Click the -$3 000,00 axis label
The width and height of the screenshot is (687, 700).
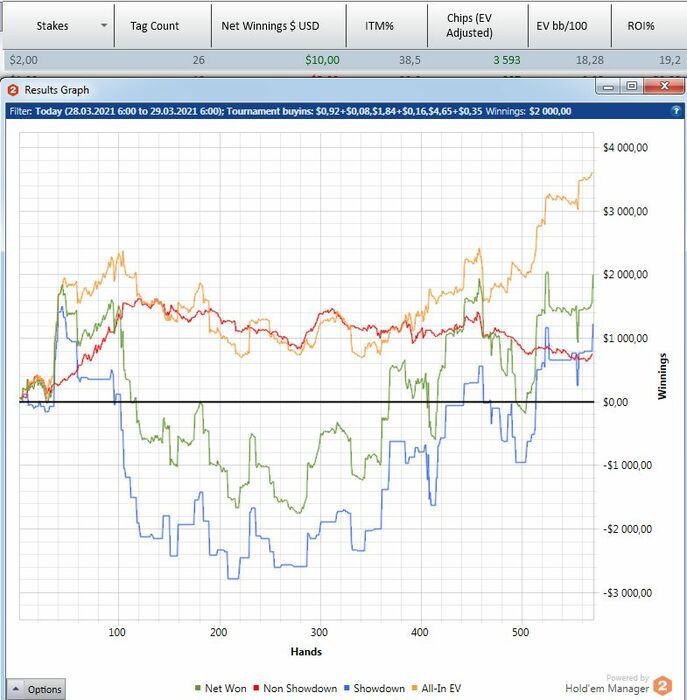(628, 593)
